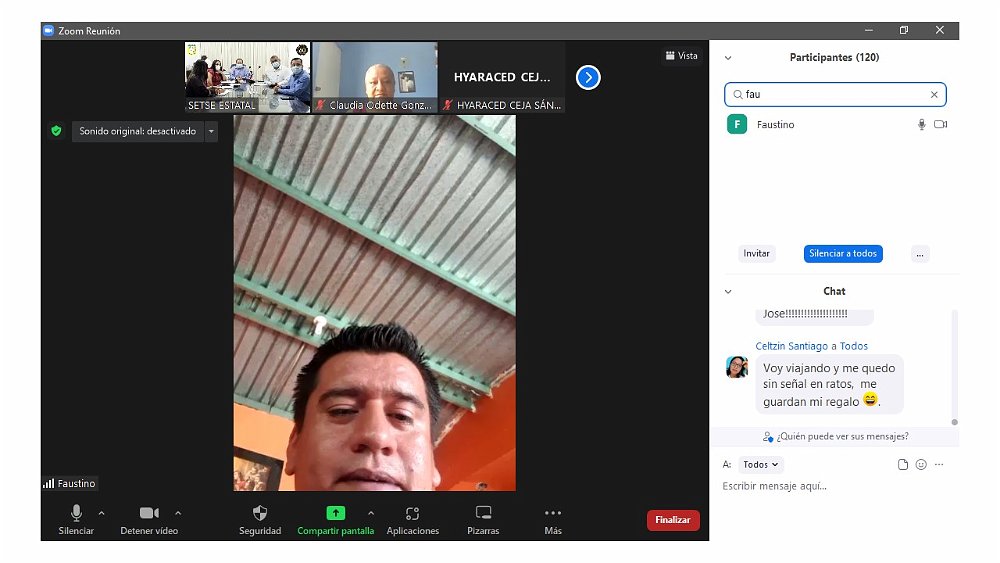Screen dimensions: 1000x563
Task: Click Silenciar a todos button
Action: 843,254
